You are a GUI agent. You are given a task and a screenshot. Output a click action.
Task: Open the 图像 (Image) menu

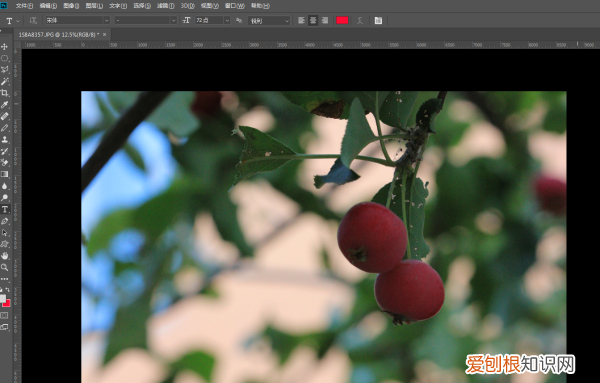coord(71,6)
